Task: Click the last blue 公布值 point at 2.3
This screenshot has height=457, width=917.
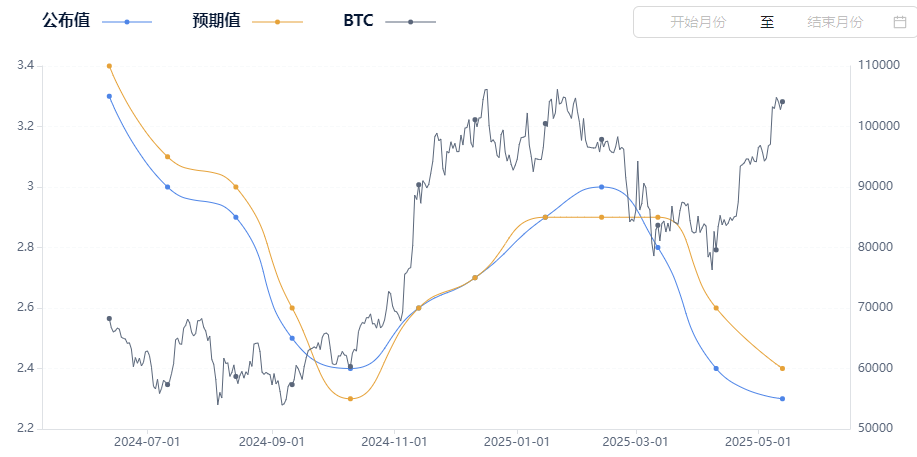Action: [782, 399]
